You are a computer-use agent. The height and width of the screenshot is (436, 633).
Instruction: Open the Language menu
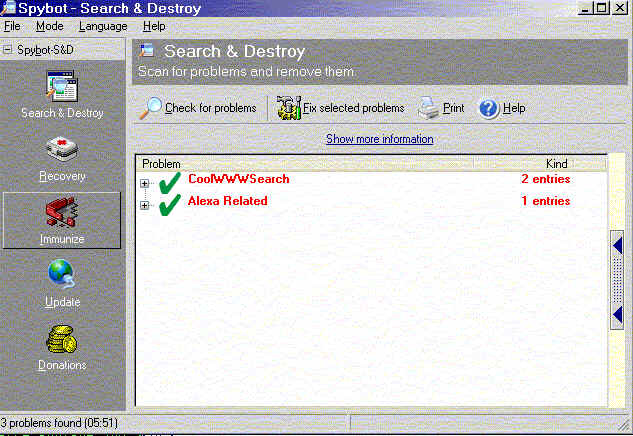pyautogui.click(x=103, y=27)
